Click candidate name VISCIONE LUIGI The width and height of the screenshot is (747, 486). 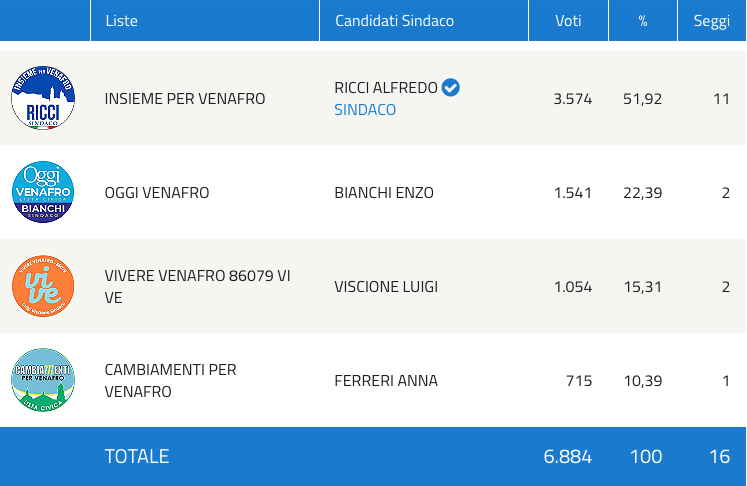point(386,286)
